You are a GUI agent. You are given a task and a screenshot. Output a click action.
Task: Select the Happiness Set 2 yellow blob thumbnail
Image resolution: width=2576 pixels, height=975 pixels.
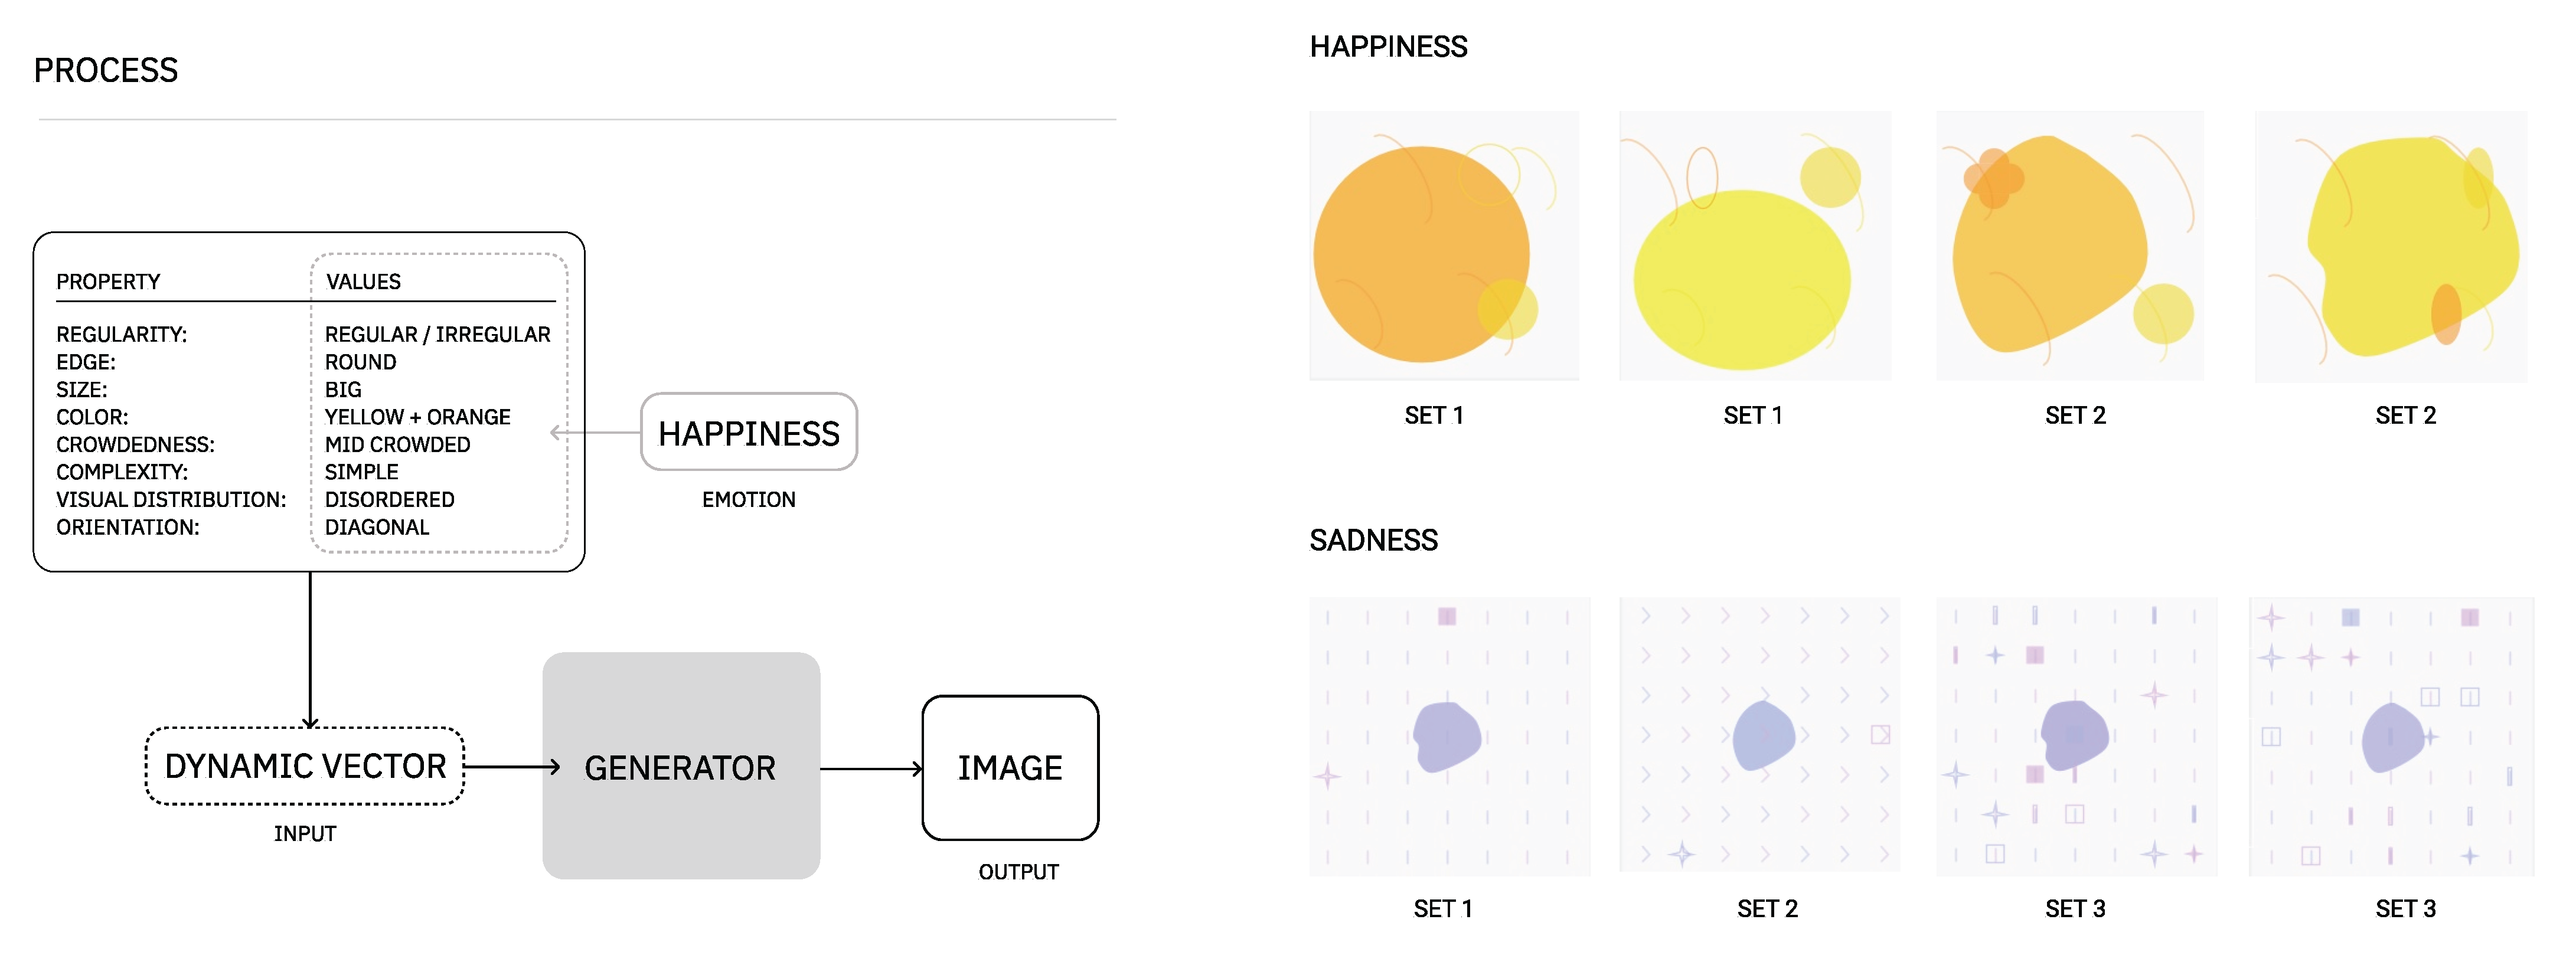[x=2390, y=246]
